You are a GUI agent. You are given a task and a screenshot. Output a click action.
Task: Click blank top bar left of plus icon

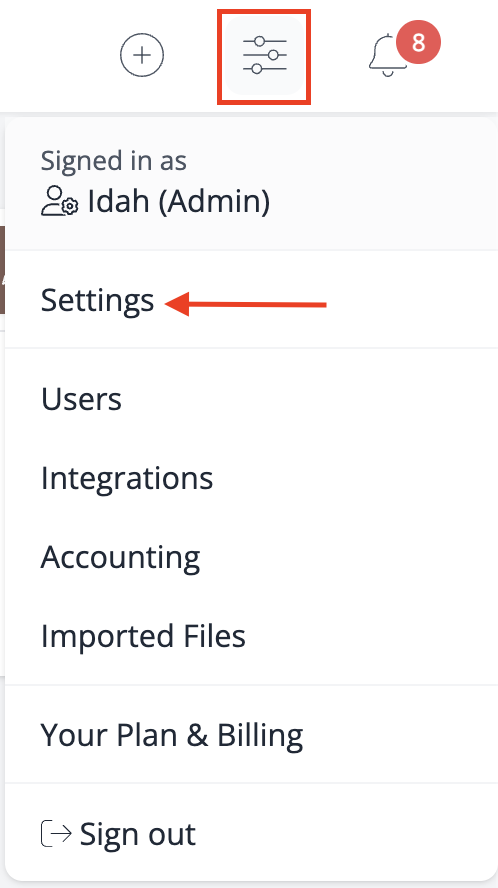coord(57,55)
